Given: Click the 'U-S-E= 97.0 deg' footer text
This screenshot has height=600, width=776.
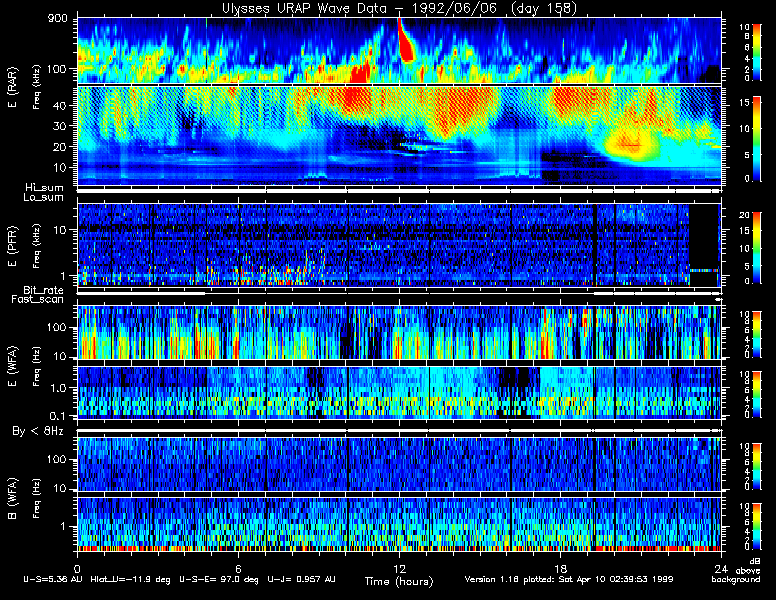Looking at the screenshot, I should pos(219,579).
